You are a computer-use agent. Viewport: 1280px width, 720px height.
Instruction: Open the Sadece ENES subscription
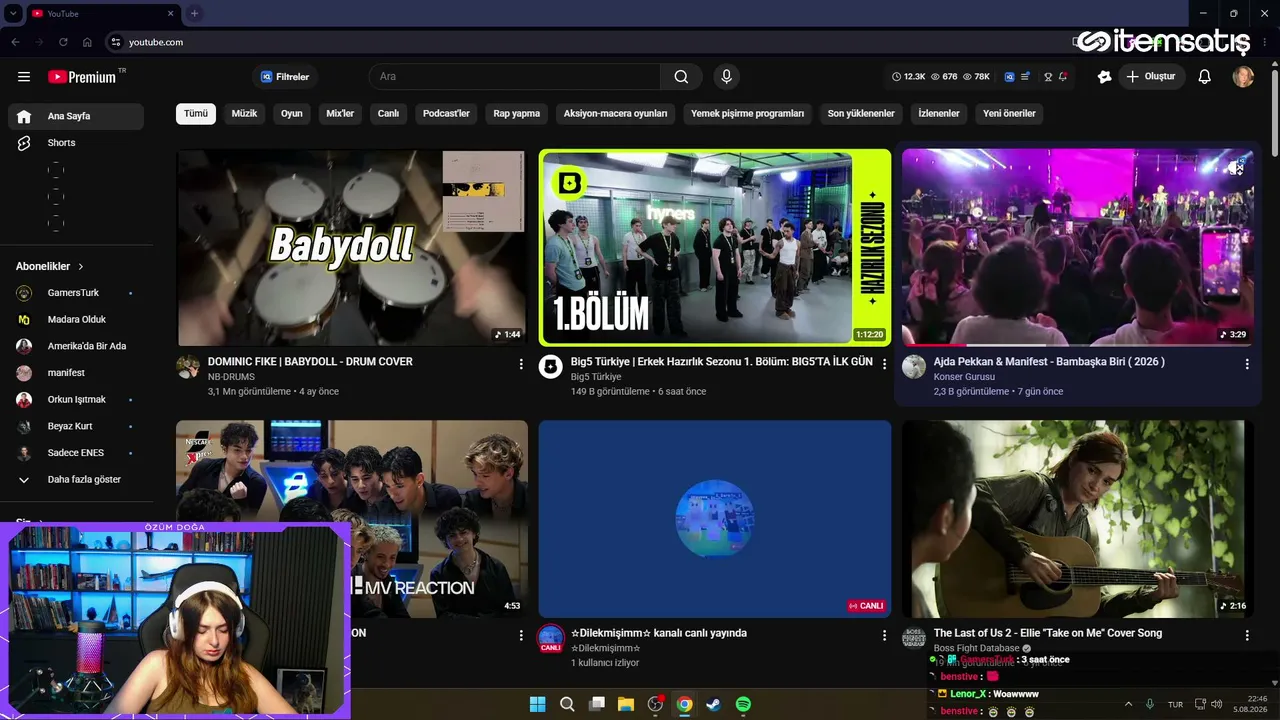pyautogui.click(x=76, y=453)
